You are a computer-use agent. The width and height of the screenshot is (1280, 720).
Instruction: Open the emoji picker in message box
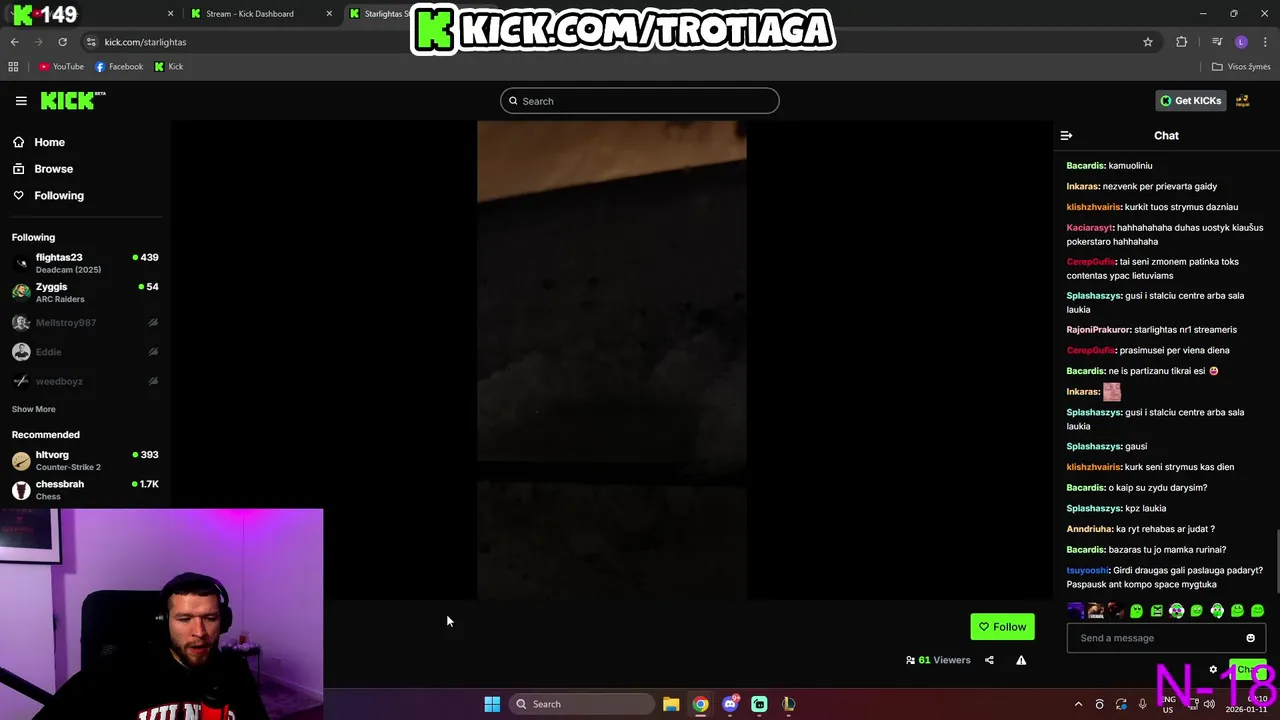point(1250,638)
